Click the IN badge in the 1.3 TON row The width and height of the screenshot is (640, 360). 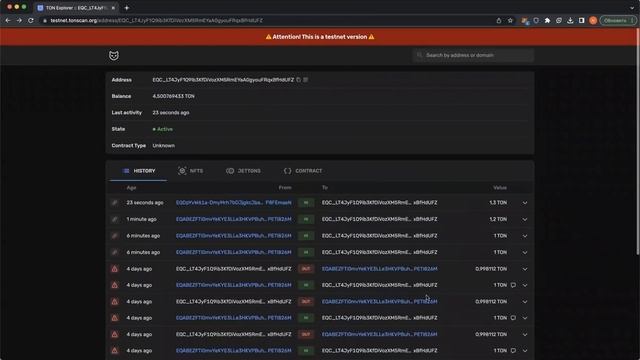[306, 203]
